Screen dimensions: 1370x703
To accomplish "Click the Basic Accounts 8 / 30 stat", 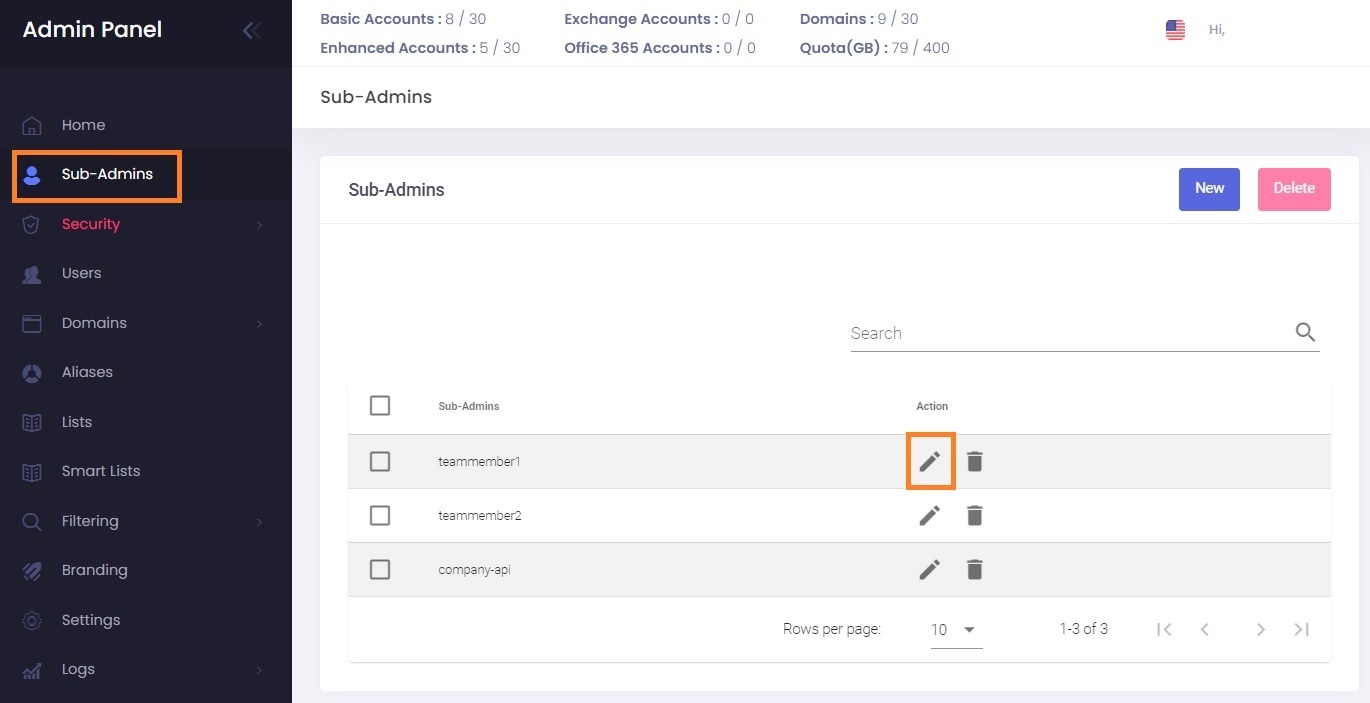I will point(403,19).
